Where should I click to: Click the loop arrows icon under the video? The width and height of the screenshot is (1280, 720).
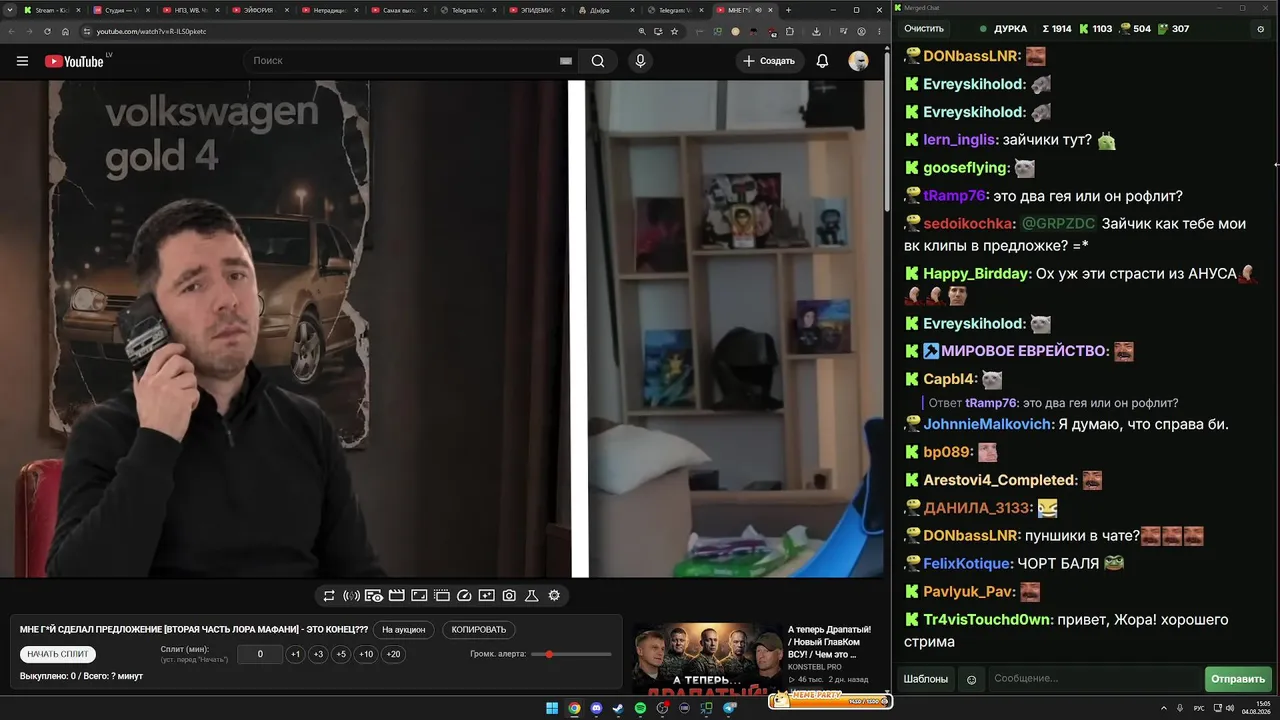point(329,596)
